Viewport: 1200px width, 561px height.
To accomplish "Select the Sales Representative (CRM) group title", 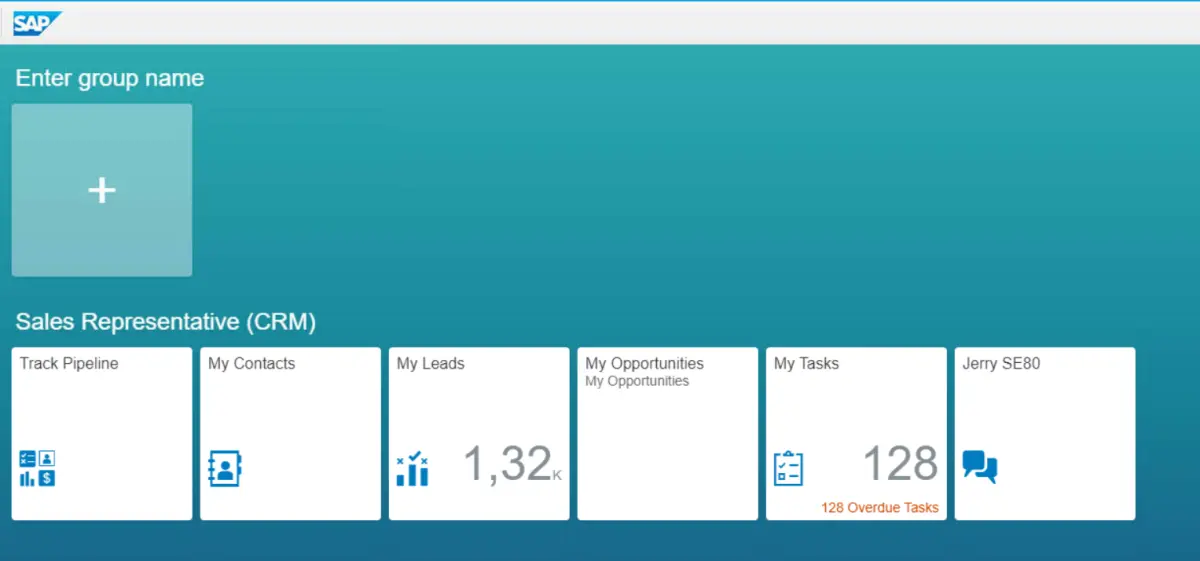I will (x=166, y=322).
